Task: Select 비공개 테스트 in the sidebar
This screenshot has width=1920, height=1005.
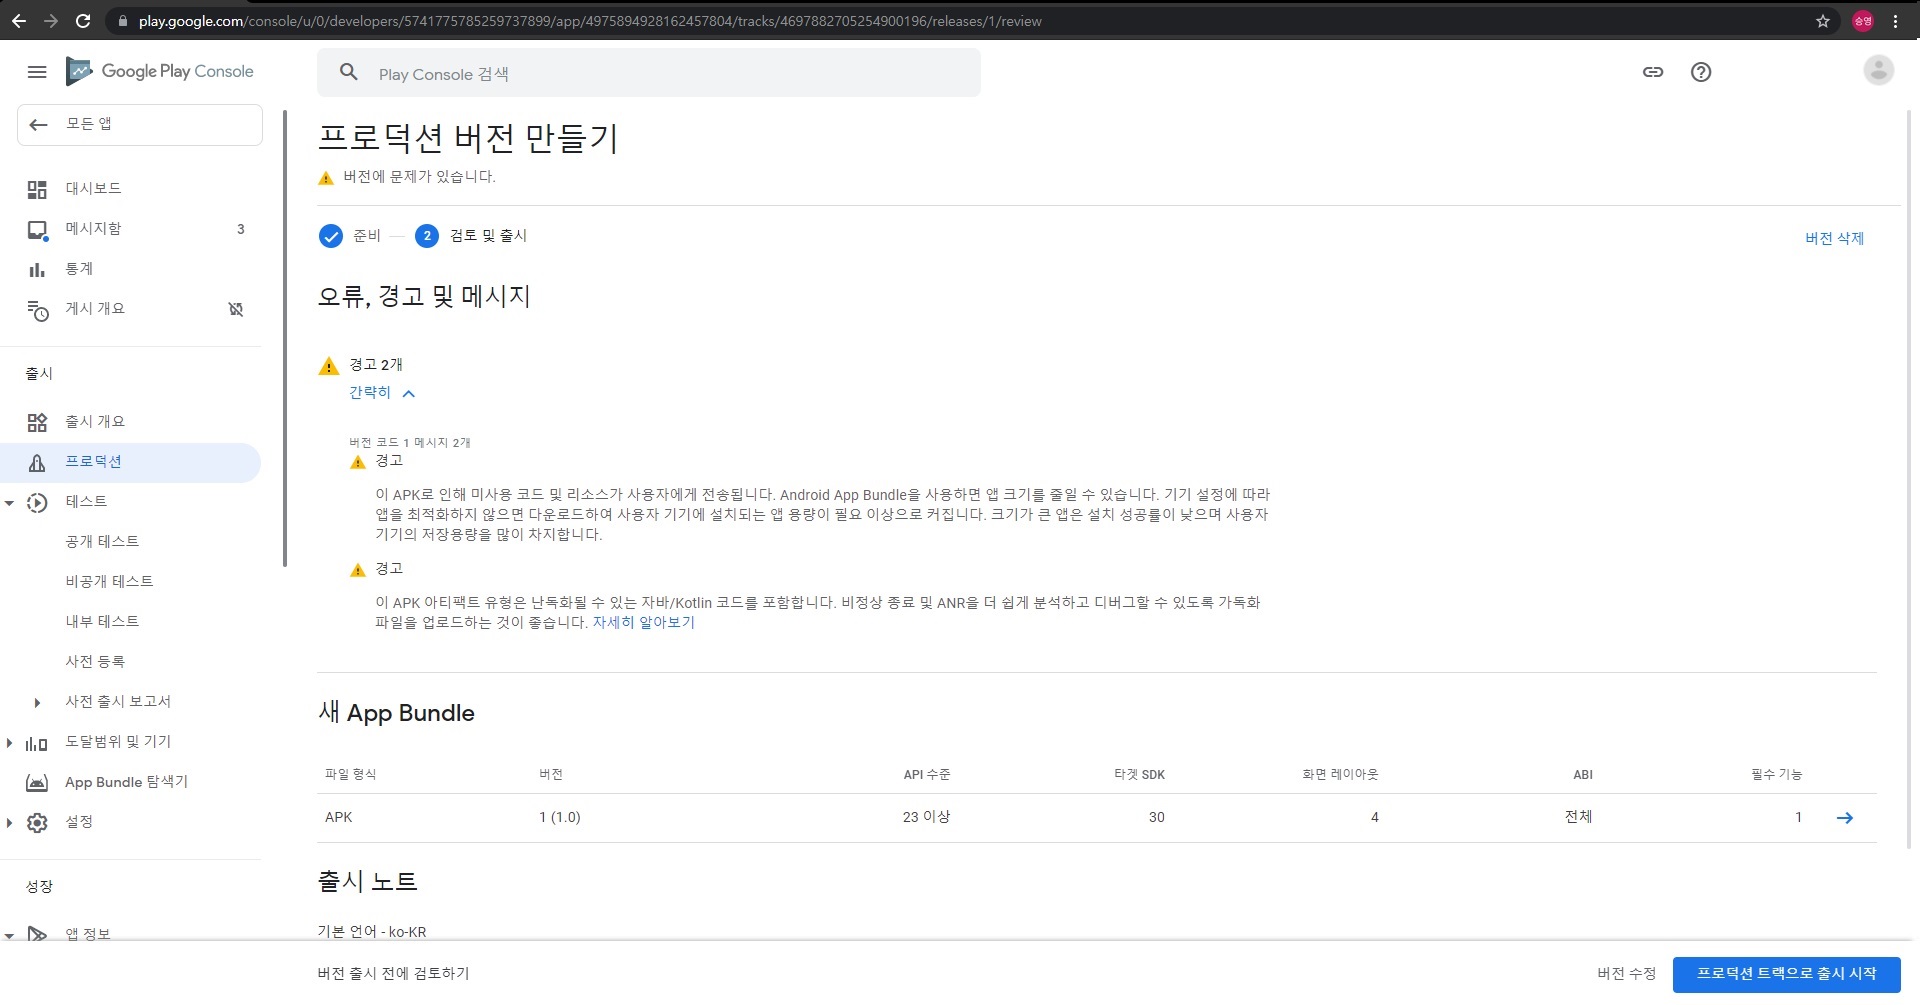Action: (x=109, y=582)
